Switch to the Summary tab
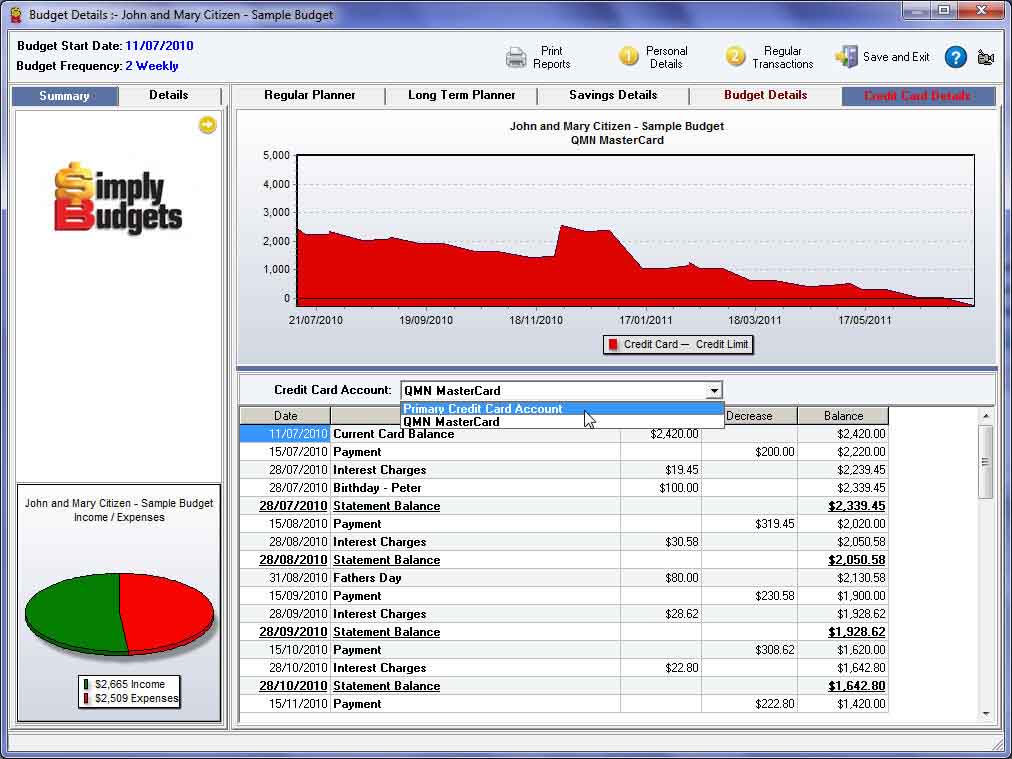1012x759 pixels. 65,96
